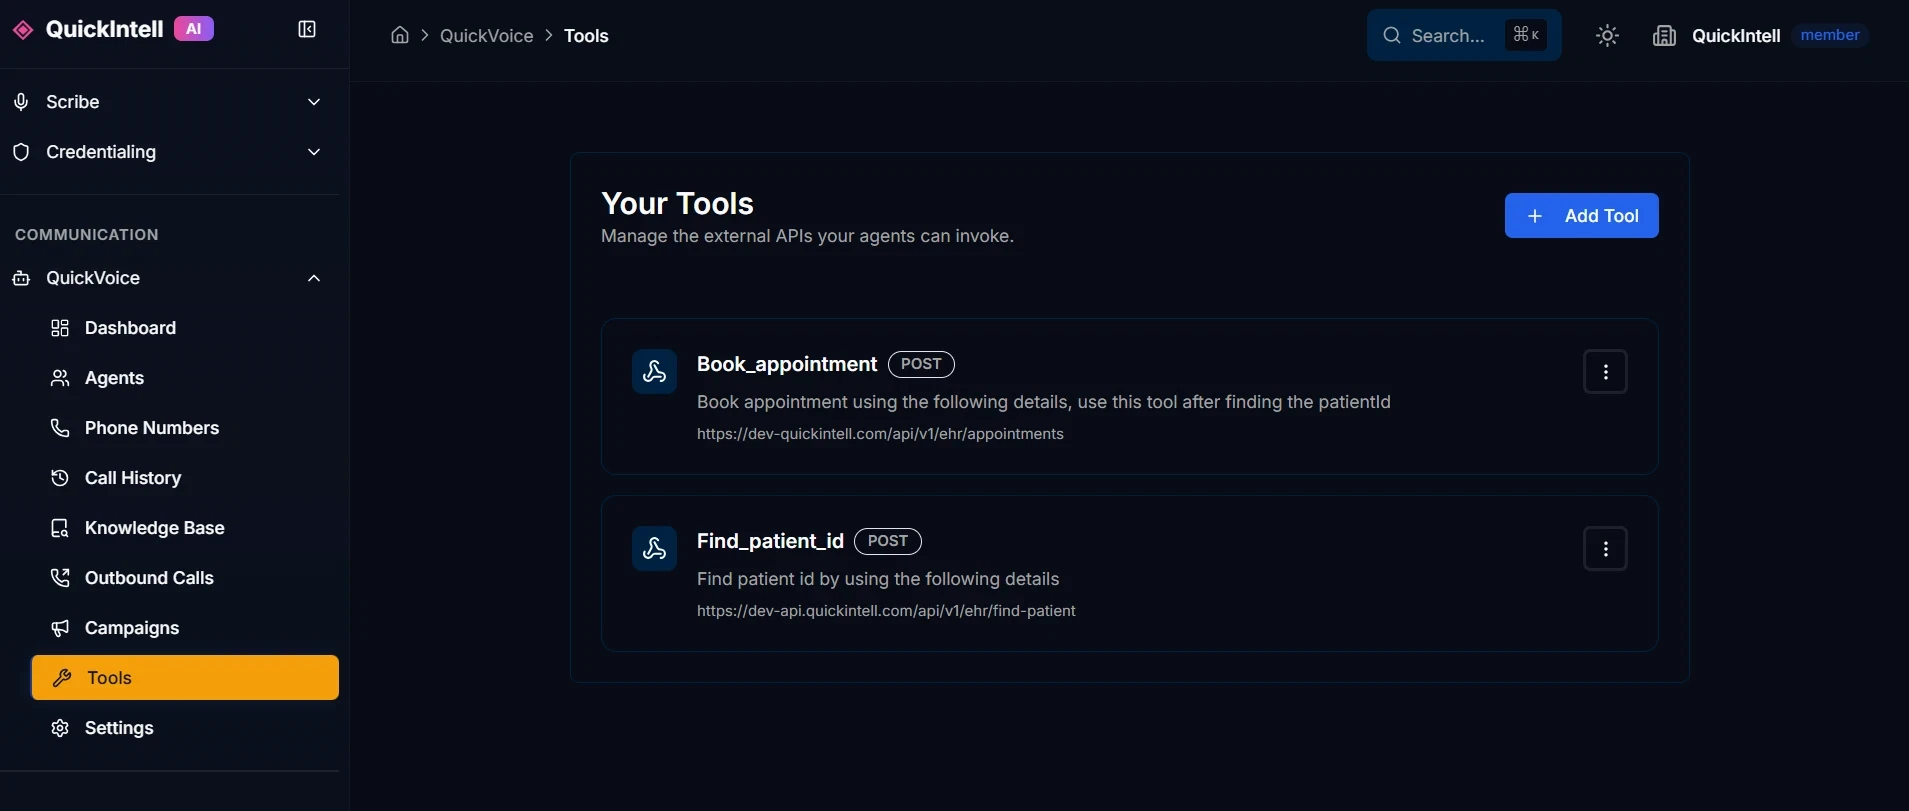Open options menu for Book_appointment
The width and height of the screenshot is (1909, 811).
[1606, 372]
